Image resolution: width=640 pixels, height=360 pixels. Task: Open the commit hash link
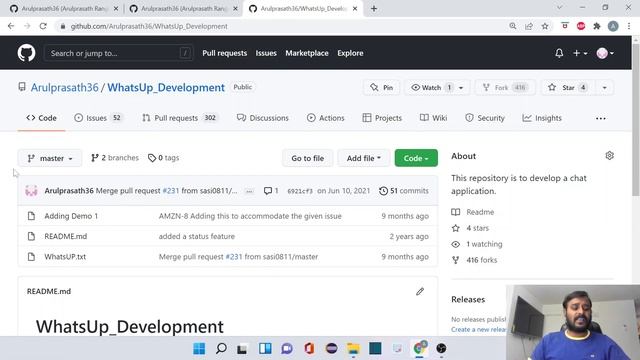[x=300, y=191]
